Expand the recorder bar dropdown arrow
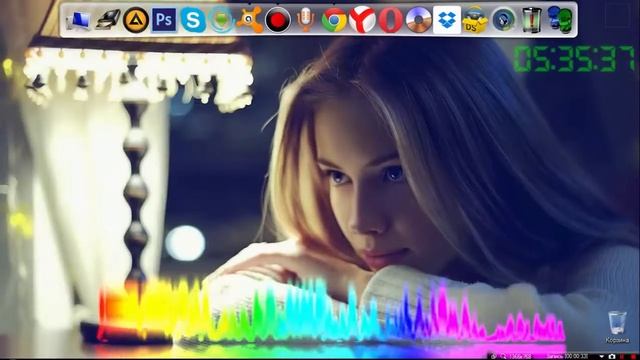Image resolution: width=640 pixels, height=360 pixels. [601, 356]
